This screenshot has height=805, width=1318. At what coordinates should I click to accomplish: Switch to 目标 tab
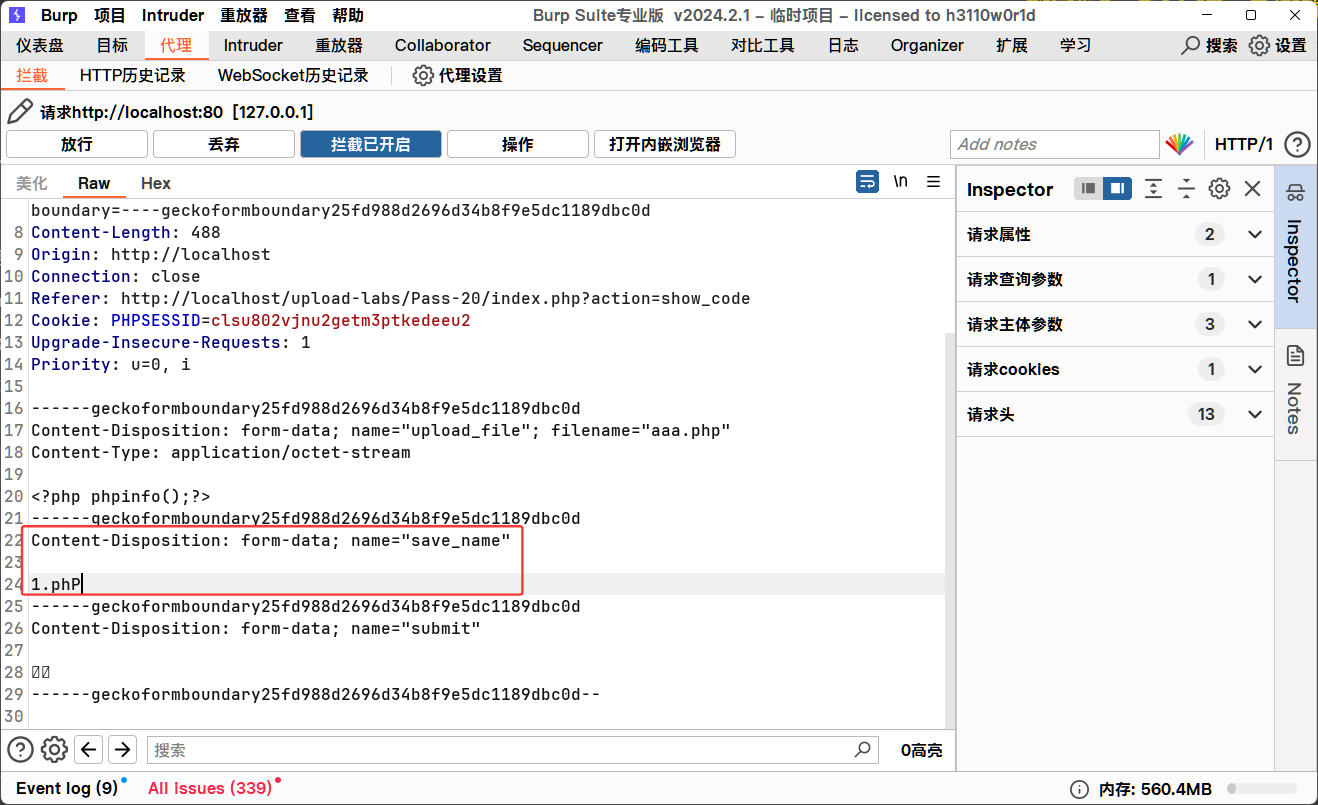coord(112,46)
